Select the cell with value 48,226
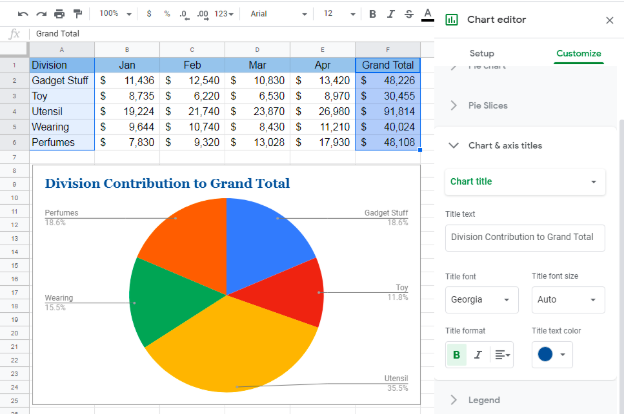The image size is (629, 418). click(x=388, y=80)
